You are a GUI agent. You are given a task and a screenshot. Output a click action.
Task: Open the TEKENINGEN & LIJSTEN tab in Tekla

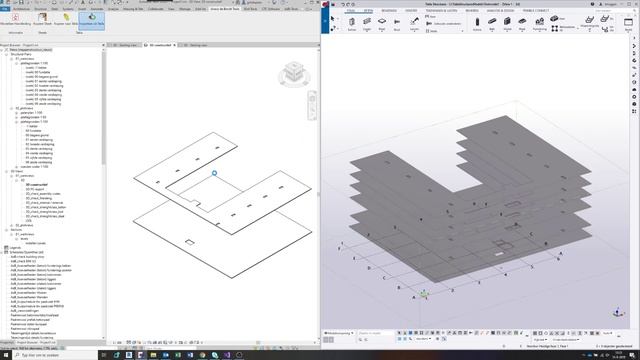[x=441, y=11]
